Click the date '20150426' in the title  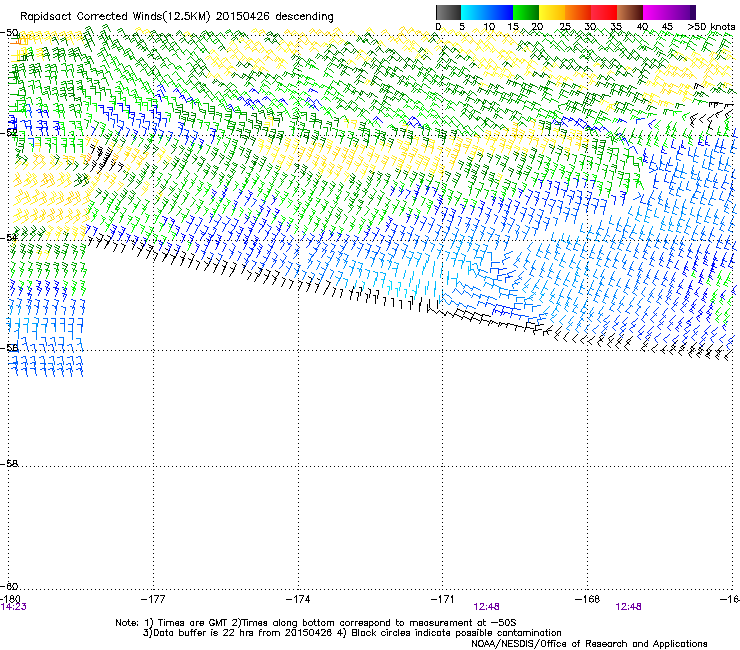(x=243, y=17)
